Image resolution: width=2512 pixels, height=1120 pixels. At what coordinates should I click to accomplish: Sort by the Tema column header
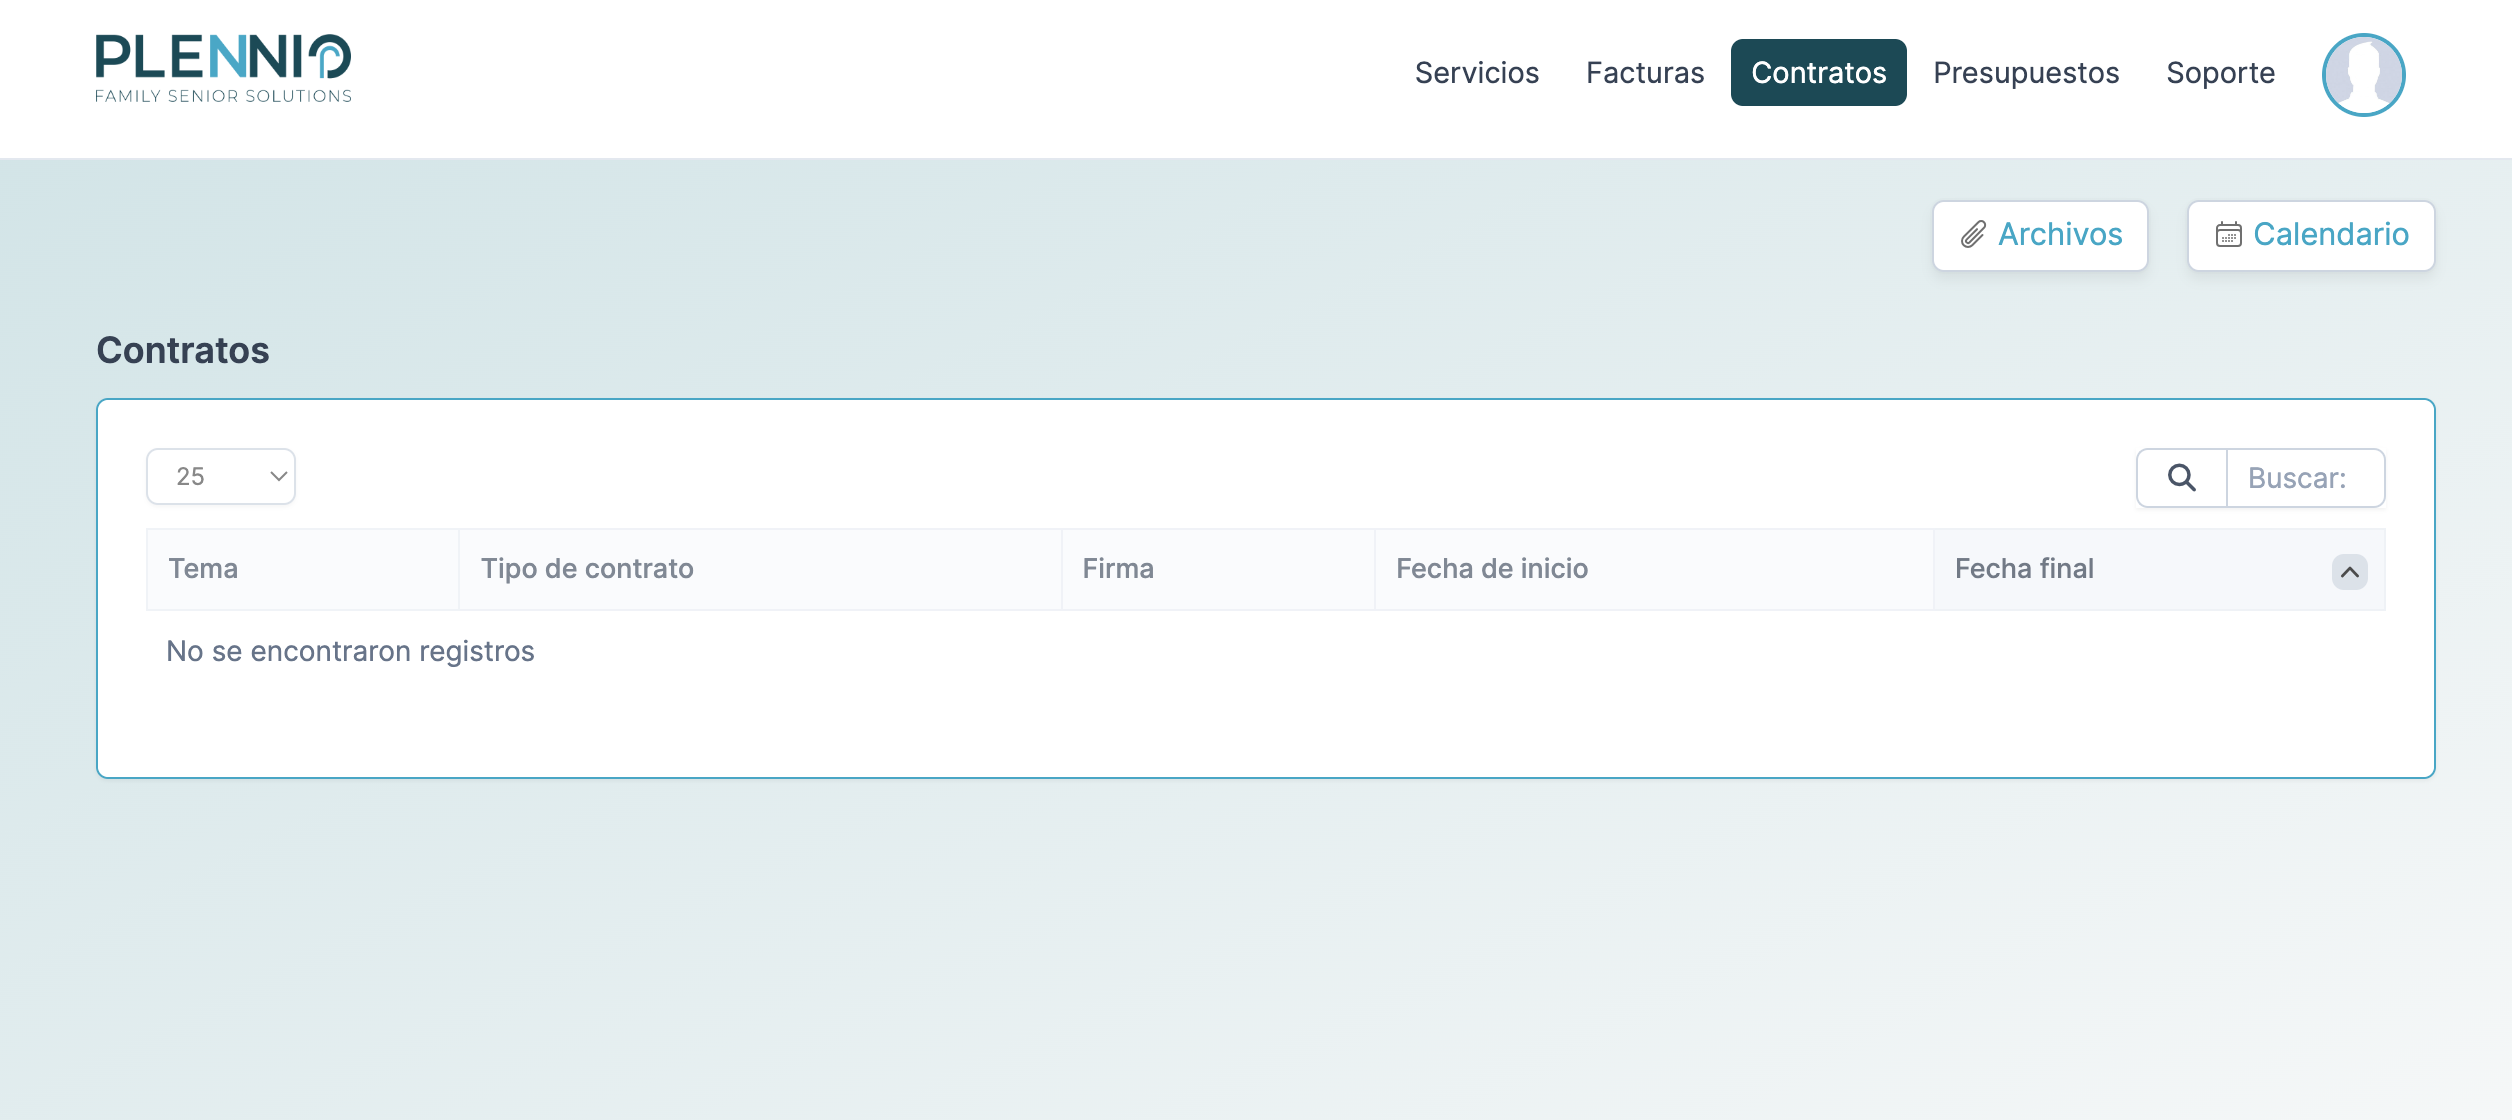pos(303,569)
